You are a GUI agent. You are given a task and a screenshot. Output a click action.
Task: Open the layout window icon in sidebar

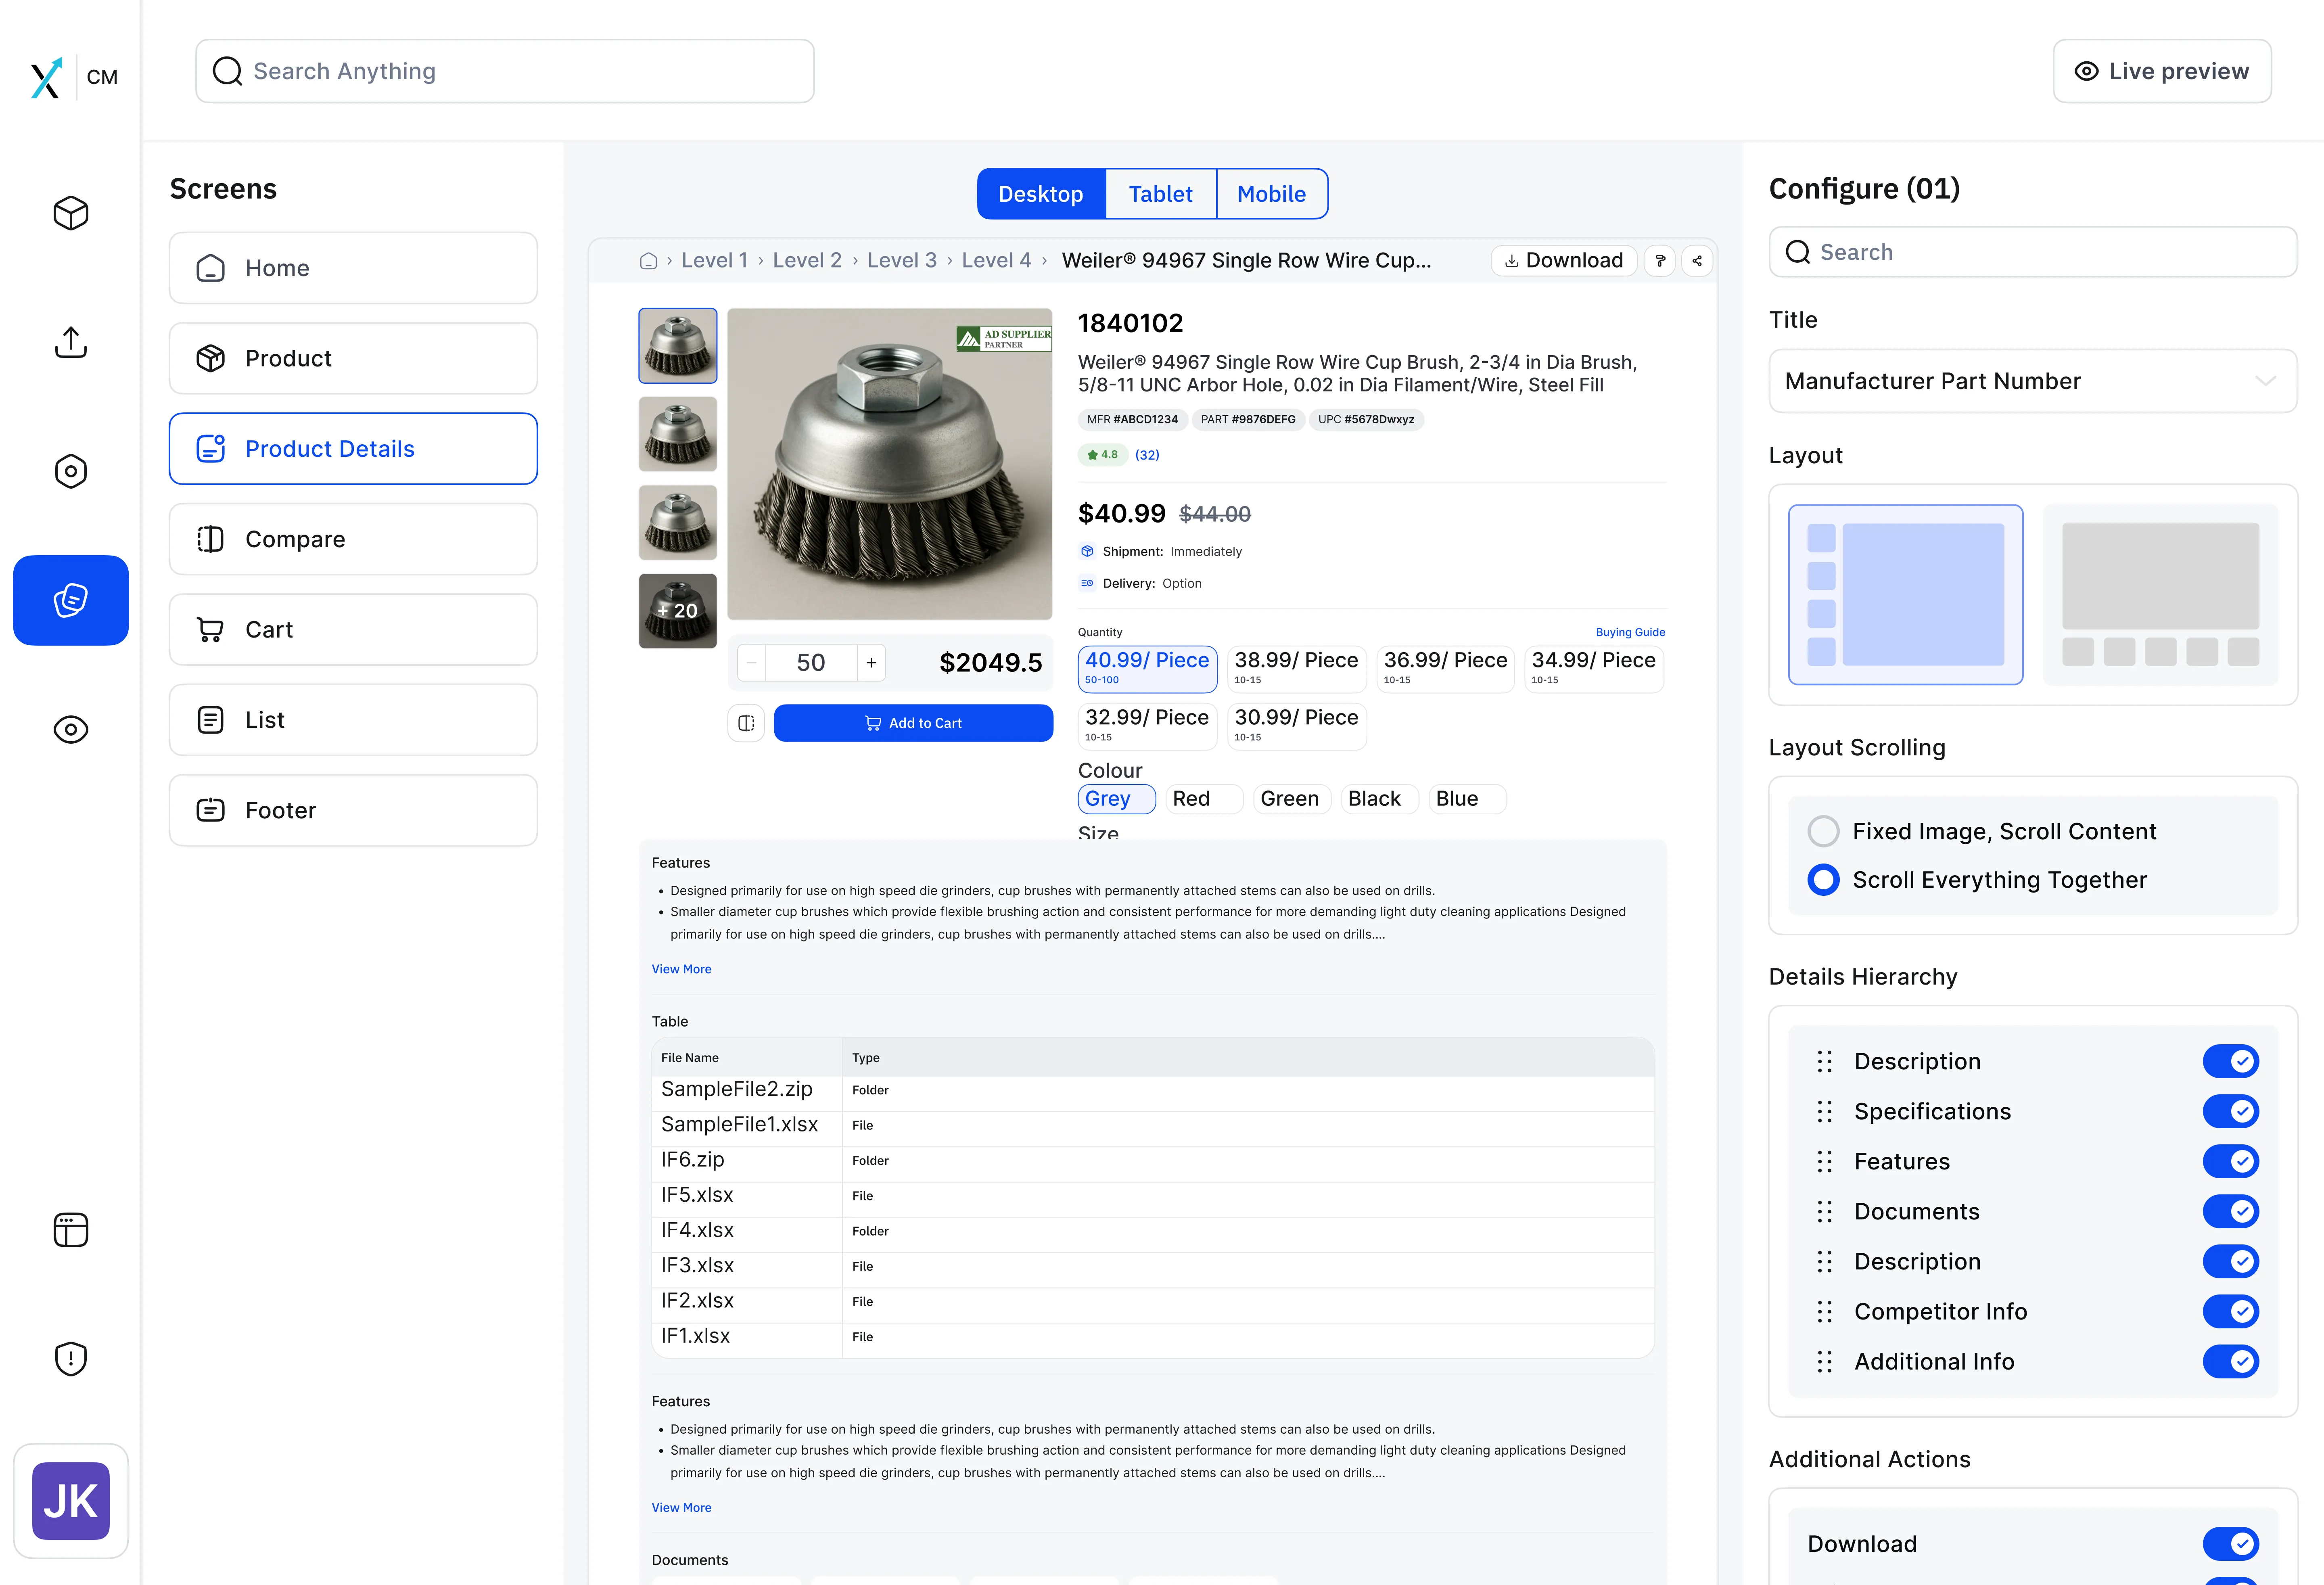(x=71, y=1229)
